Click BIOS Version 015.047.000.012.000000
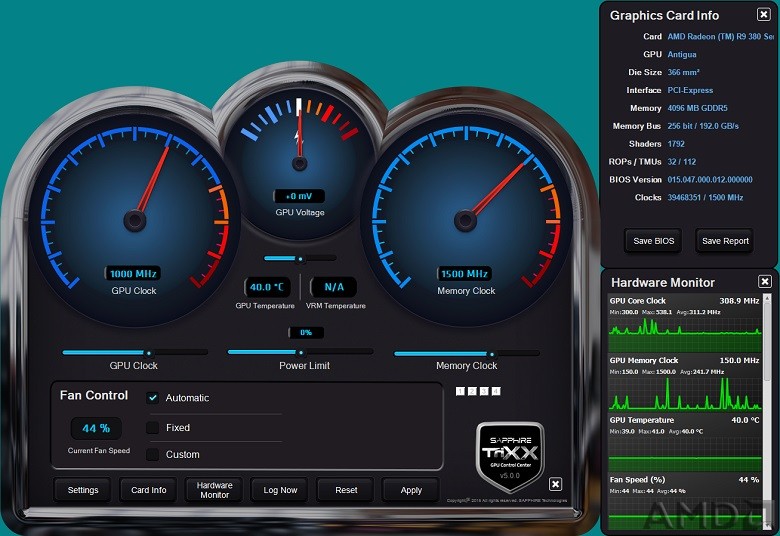This screenshot has height=536, width=780. coord(710,180)
